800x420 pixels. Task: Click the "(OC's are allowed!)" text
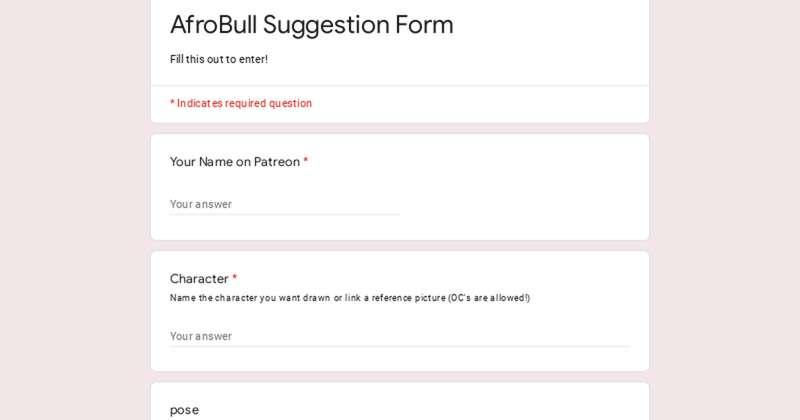[x=489, y=298]
